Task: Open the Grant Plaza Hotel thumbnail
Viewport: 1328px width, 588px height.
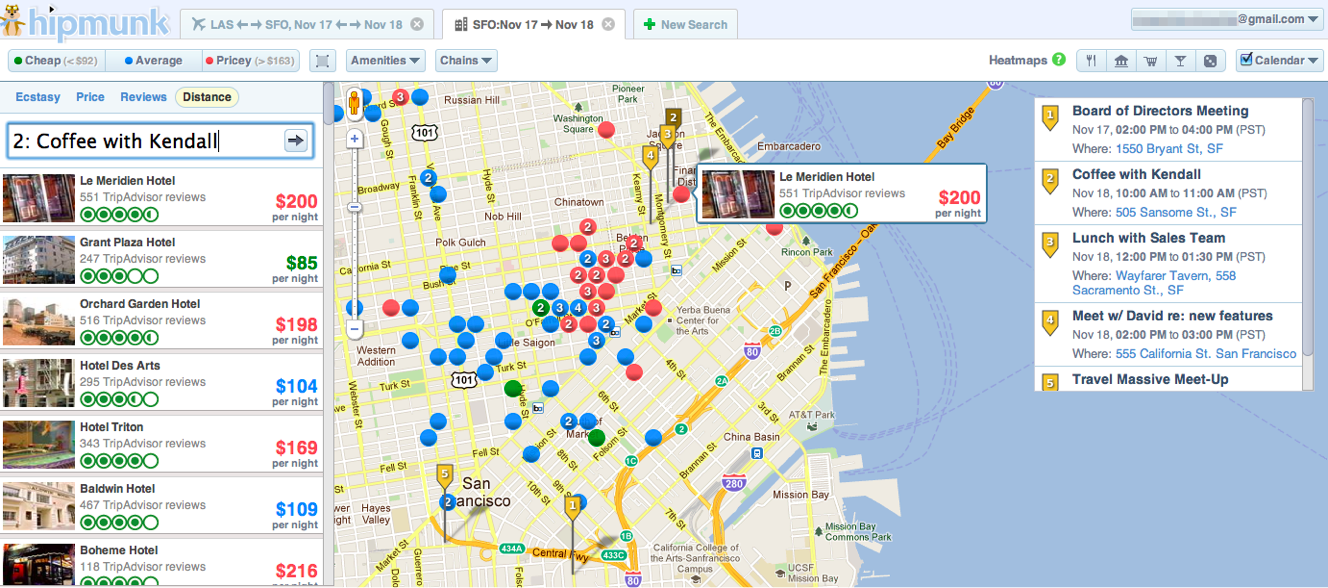Action: click(x=39, y=260)
